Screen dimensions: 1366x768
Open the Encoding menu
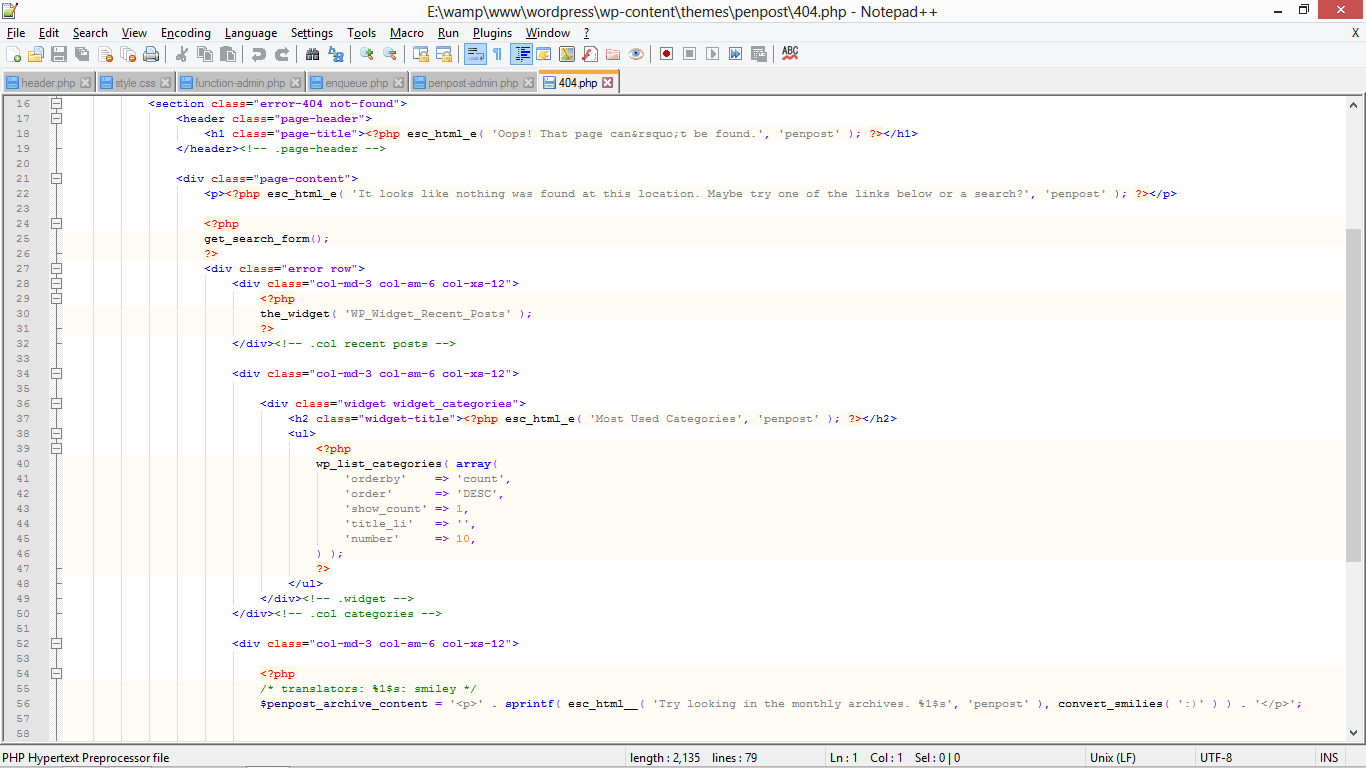[186, 33]
